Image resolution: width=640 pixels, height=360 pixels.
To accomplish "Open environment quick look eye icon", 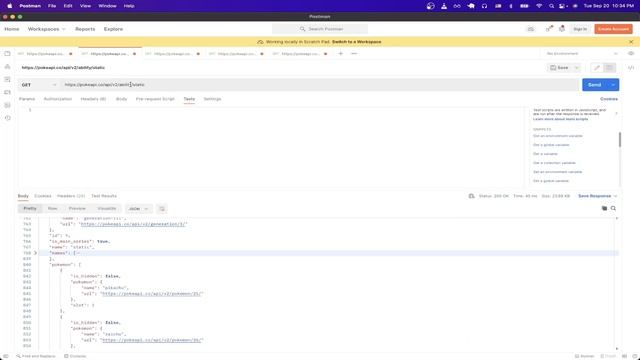I will coord(631,53).
